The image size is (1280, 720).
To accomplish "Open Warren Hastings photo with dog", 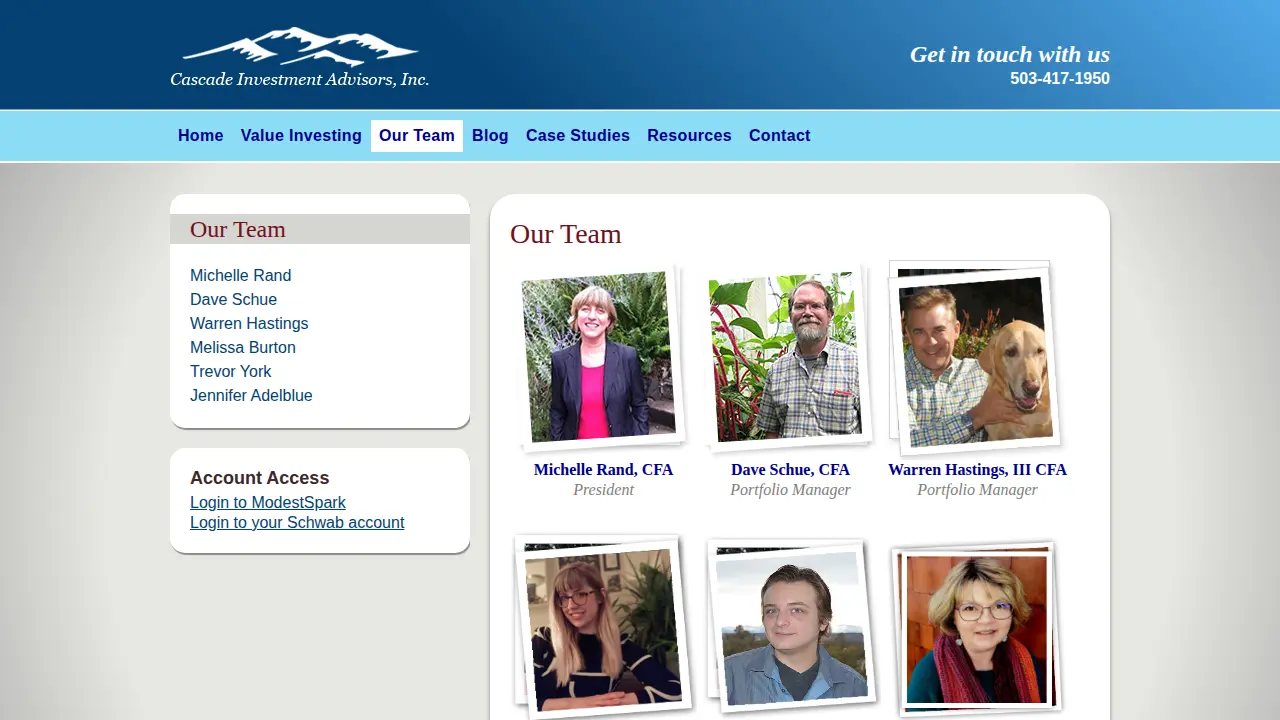I will coord(975,359).
